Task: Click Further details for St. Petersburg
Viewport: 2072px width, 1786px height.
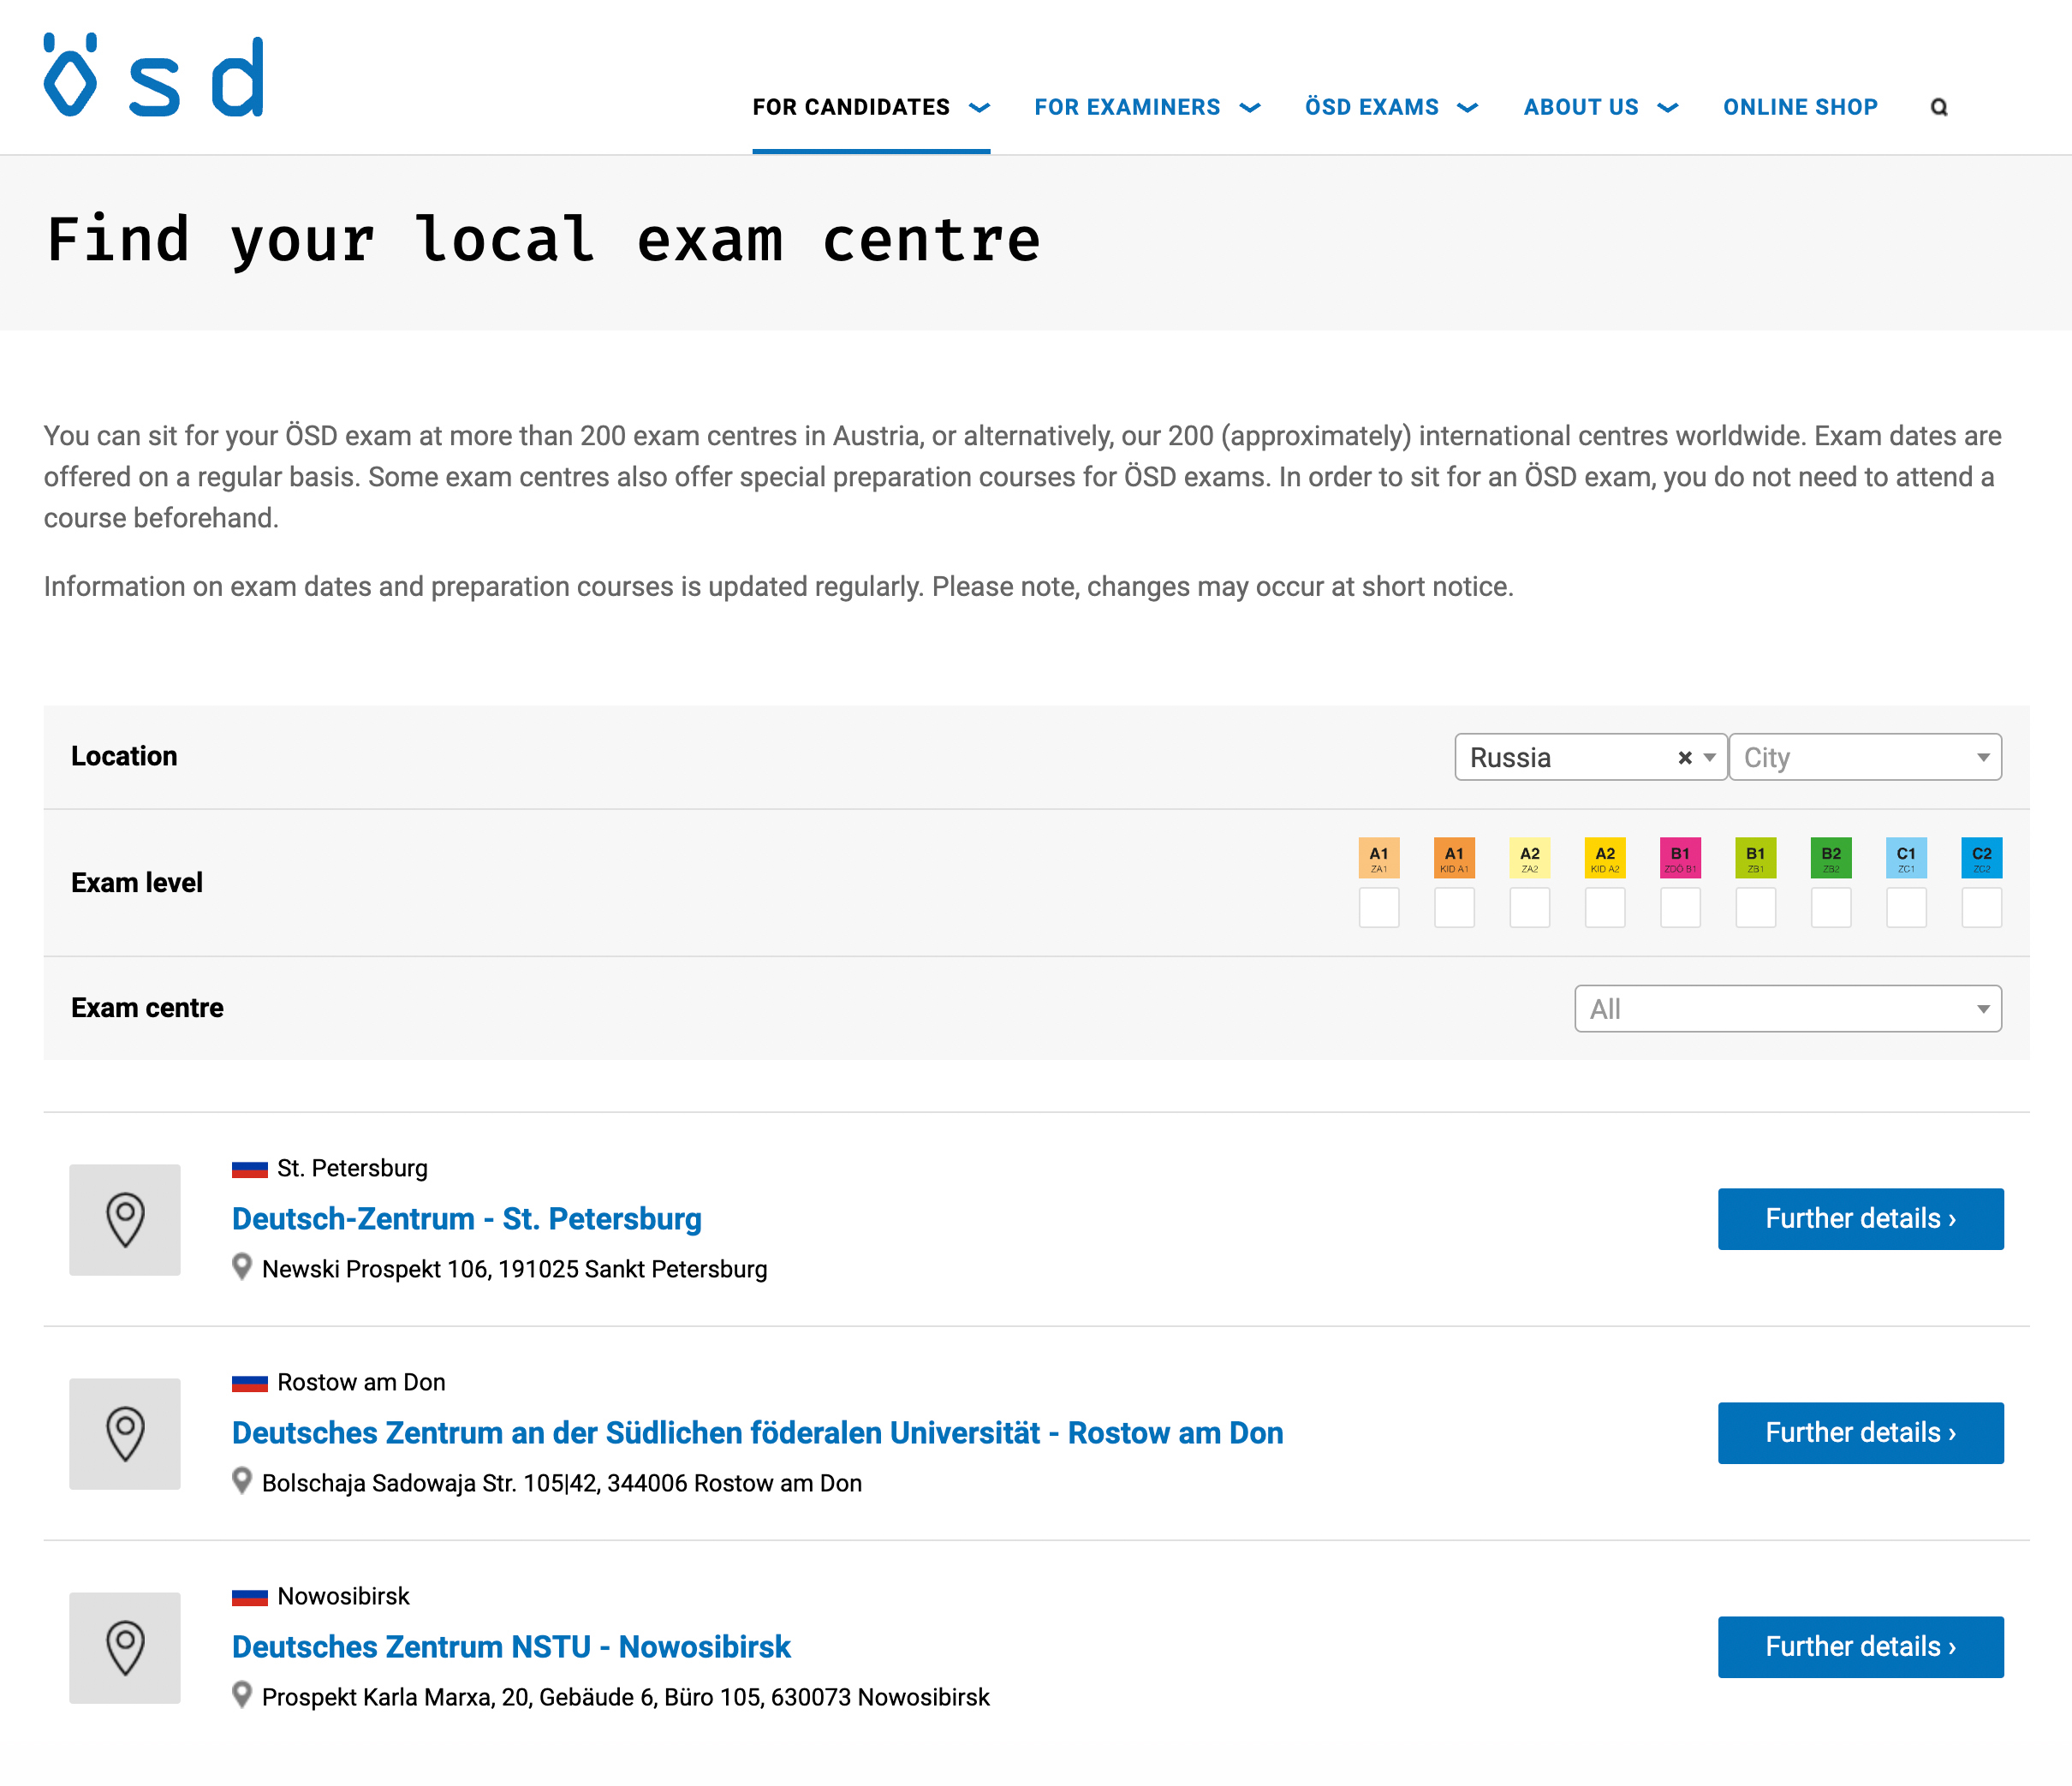Action: click(1861, 1219)
